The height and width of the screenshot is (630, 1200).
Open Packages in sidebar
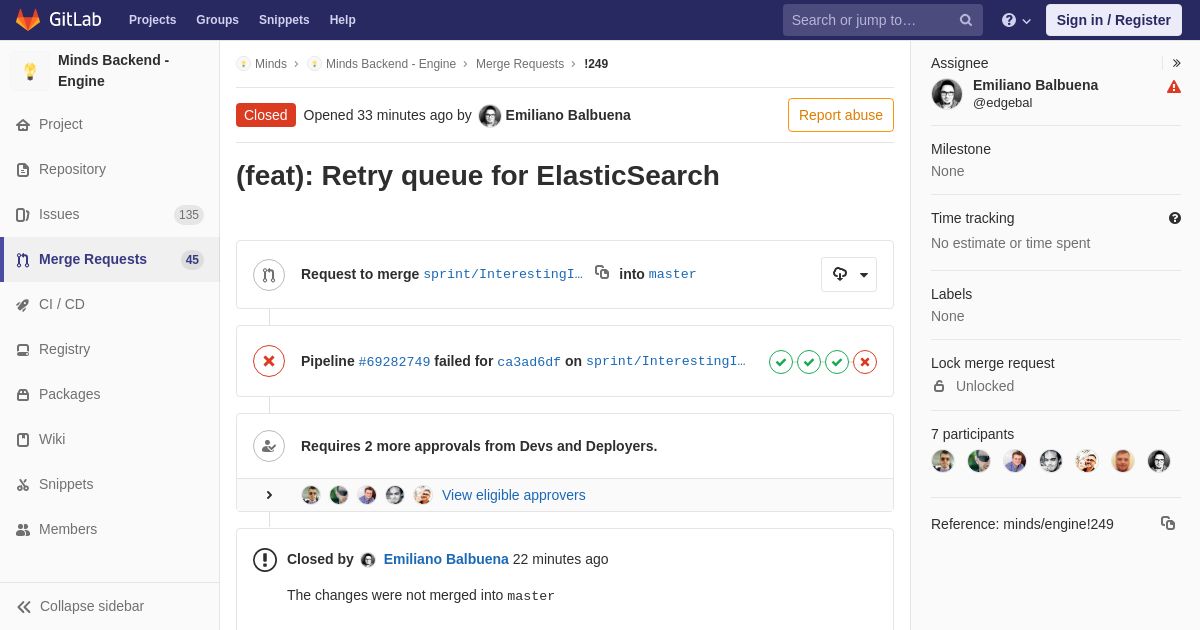coord(69,394)
